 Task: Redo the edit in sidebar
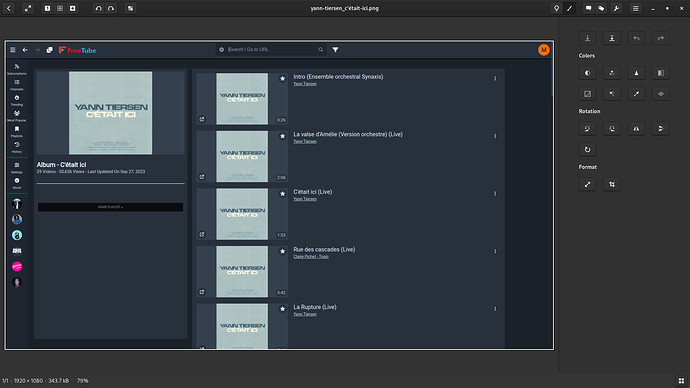(661, 38)
